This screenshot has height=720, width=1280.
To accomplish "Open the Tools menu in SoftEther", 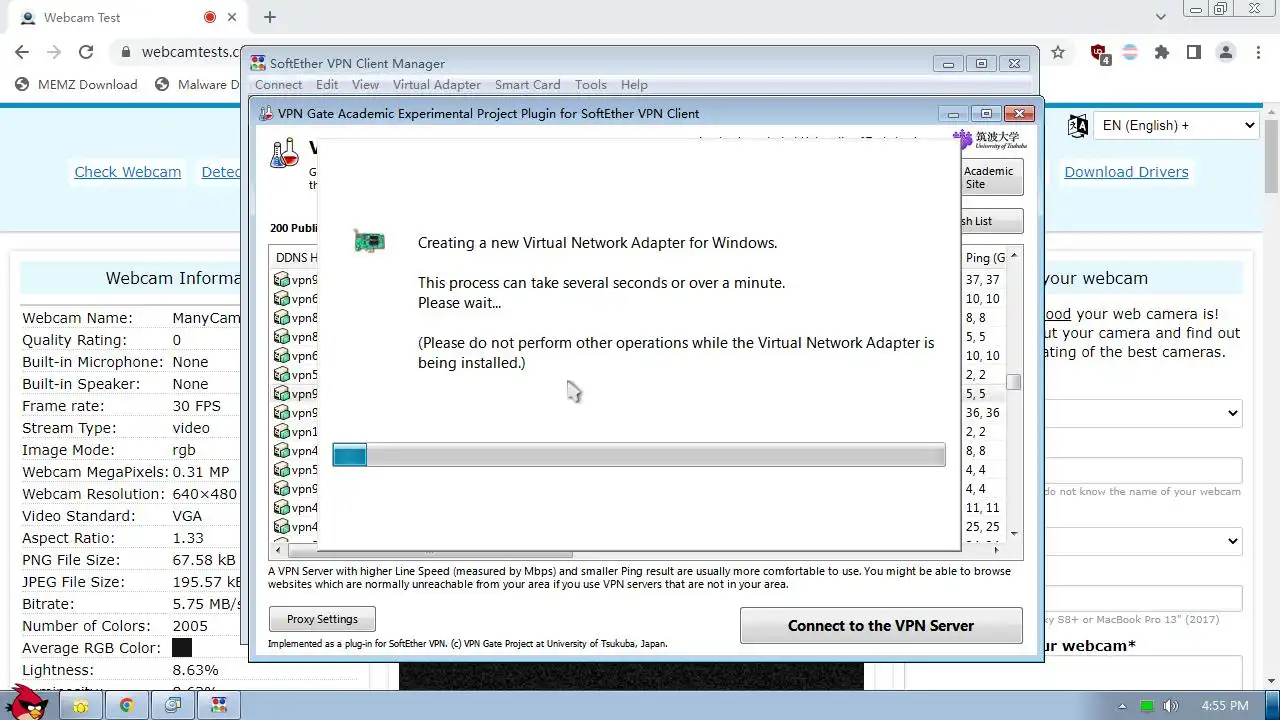I will [590, 85].
